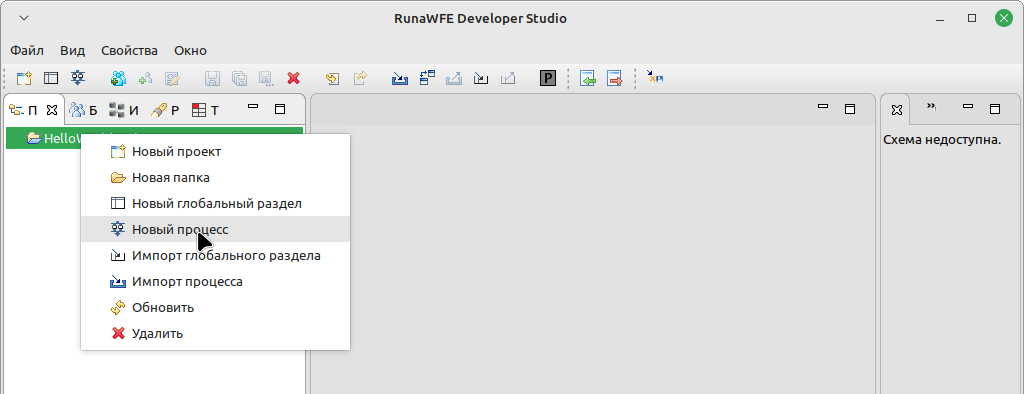1024x394 pixels.
Task: Choose Новая папка from context menu
Action: click(x=216, y=178)
